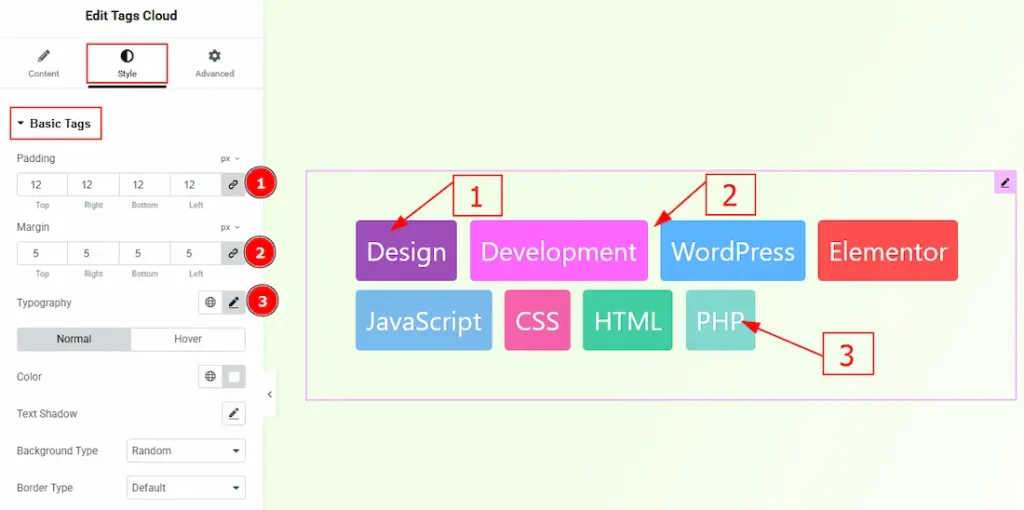The height and width of the screenshot is (510, 1024).
Task: Collapse the Basic Tags section
Action: [55, 124]
